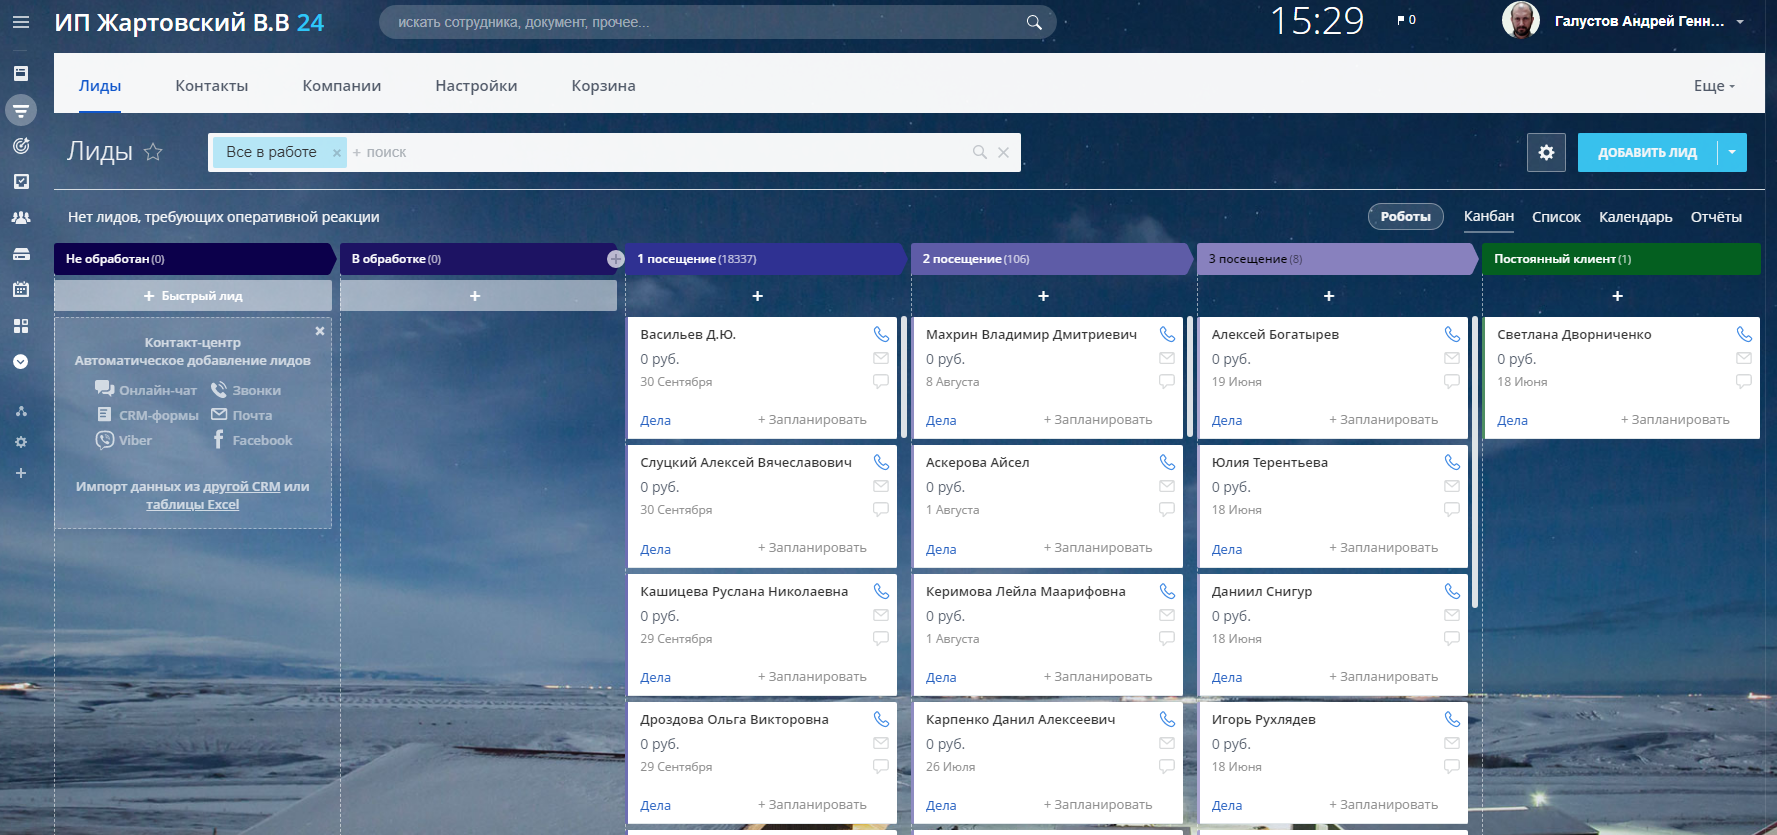Screen dimensions: 1777x835
Task: Open the hamburger main menu
Action: tap(20, 21)
